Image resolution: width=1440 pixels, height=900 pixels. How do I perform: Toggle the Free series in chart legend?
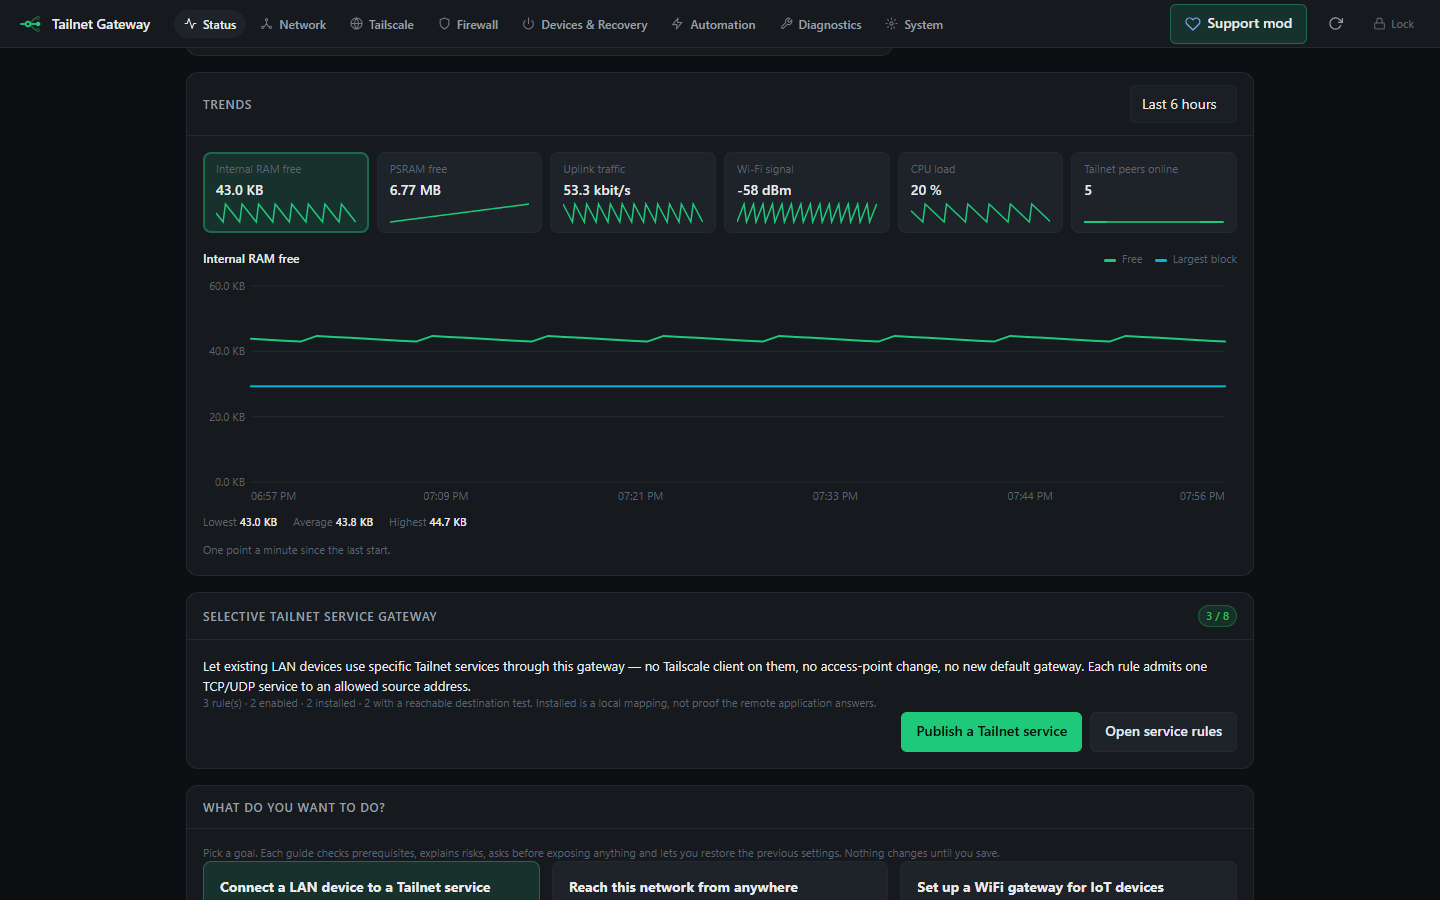tap(1123, 259)
